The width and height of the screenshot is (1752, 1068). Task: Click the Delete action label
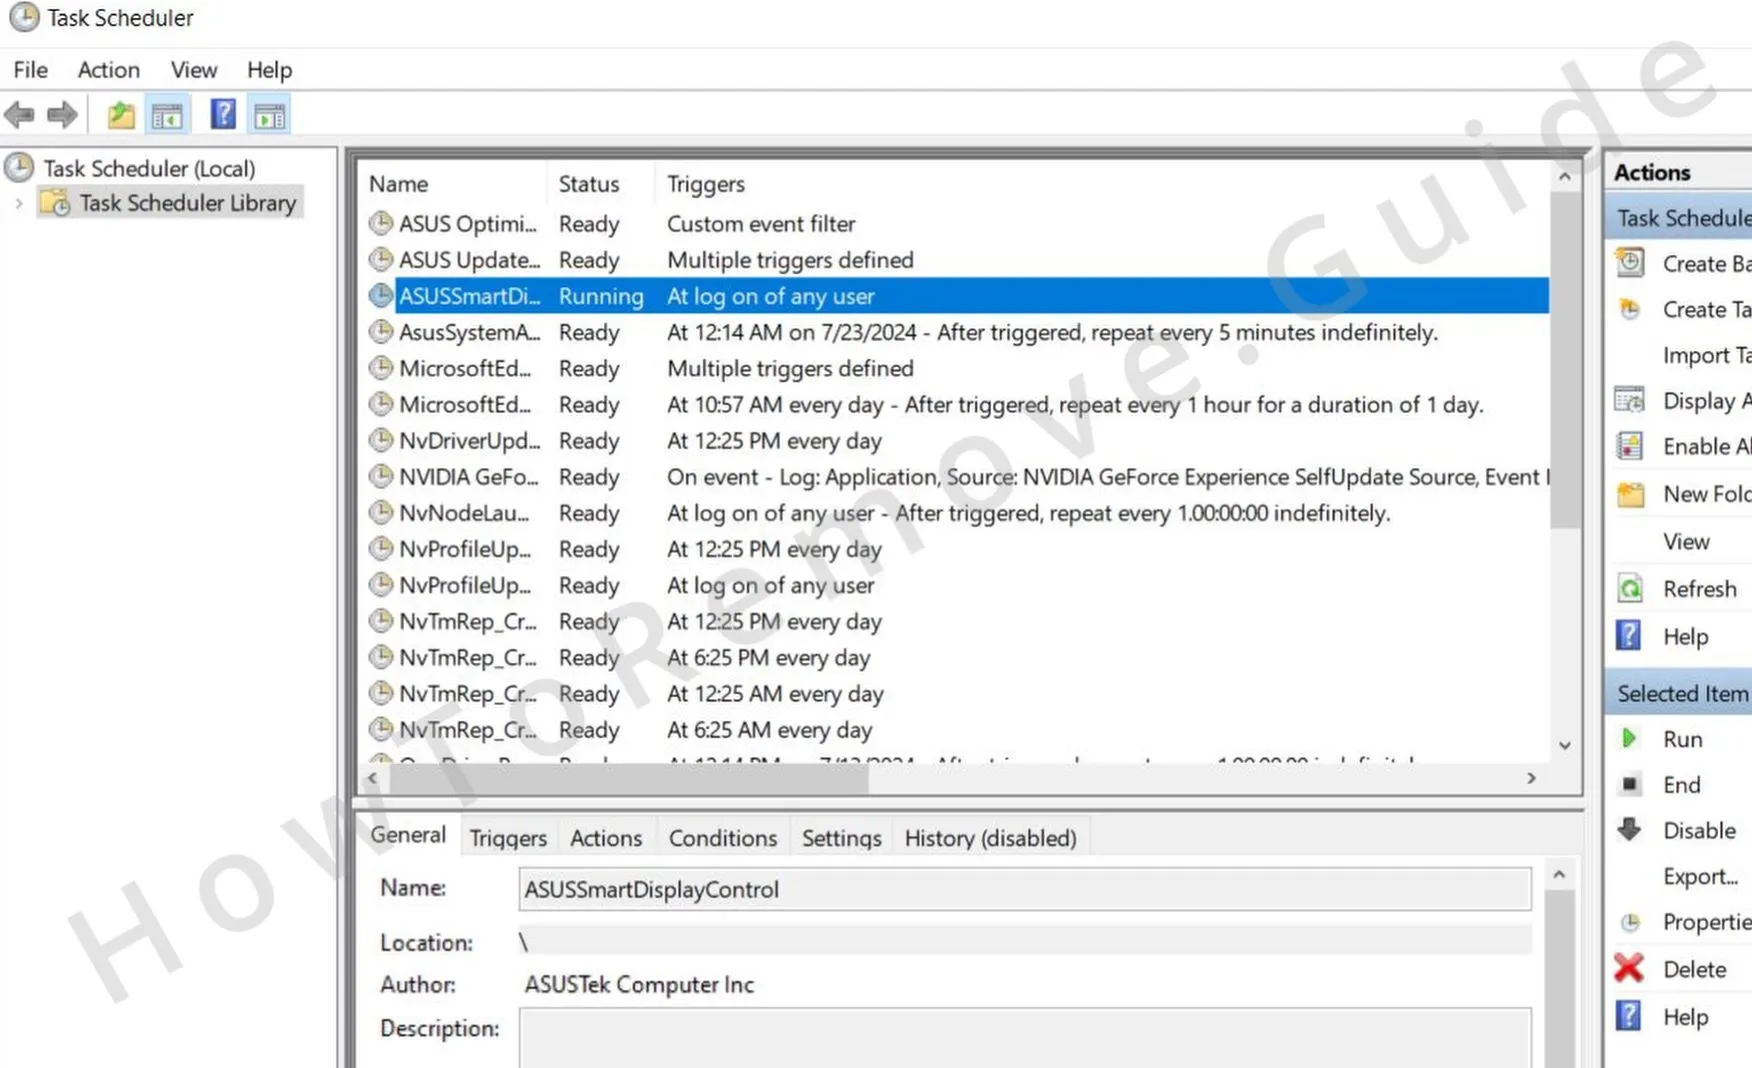pos(1694,969)
